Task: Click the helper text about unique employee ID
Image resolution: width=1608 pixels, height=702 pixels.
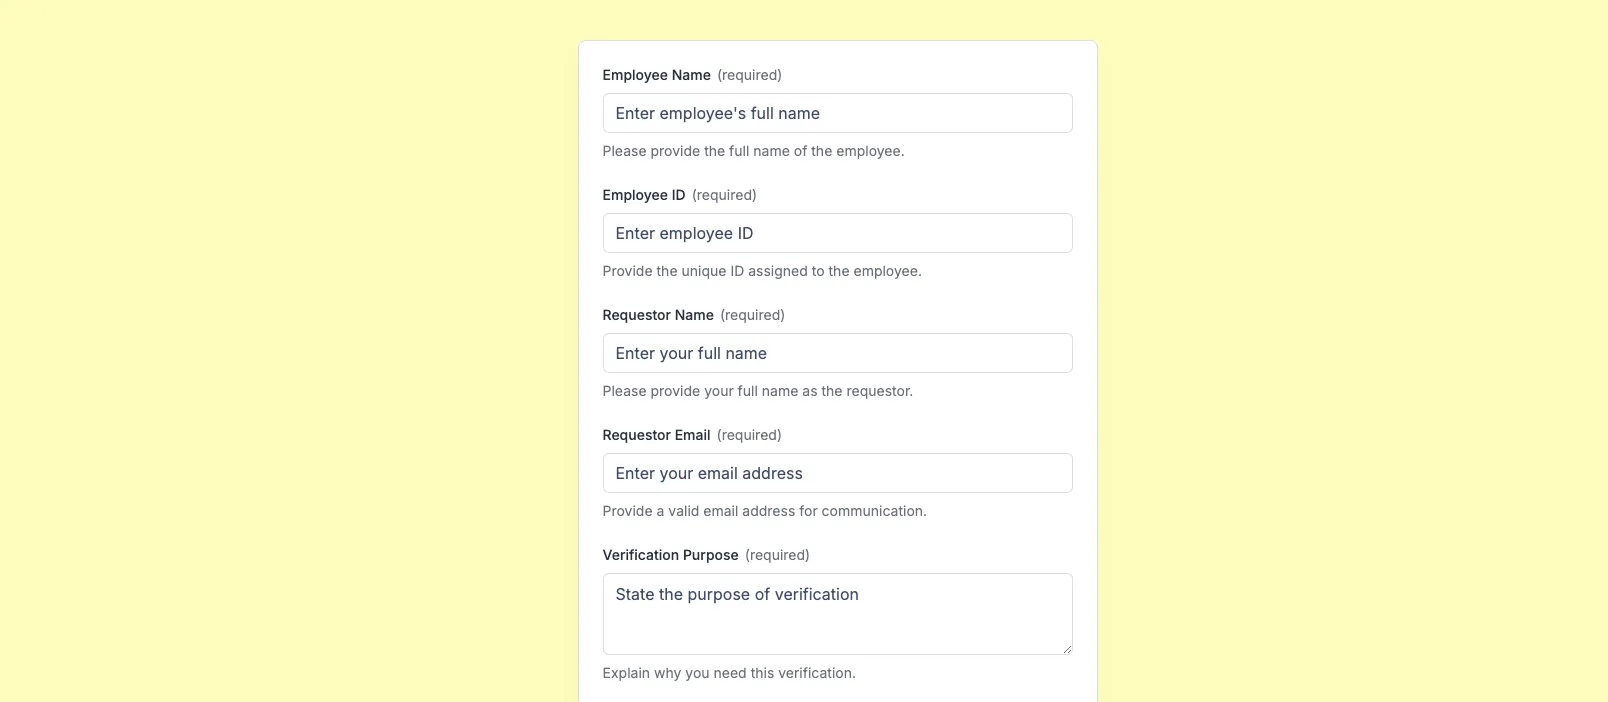Action: (761, 270)
